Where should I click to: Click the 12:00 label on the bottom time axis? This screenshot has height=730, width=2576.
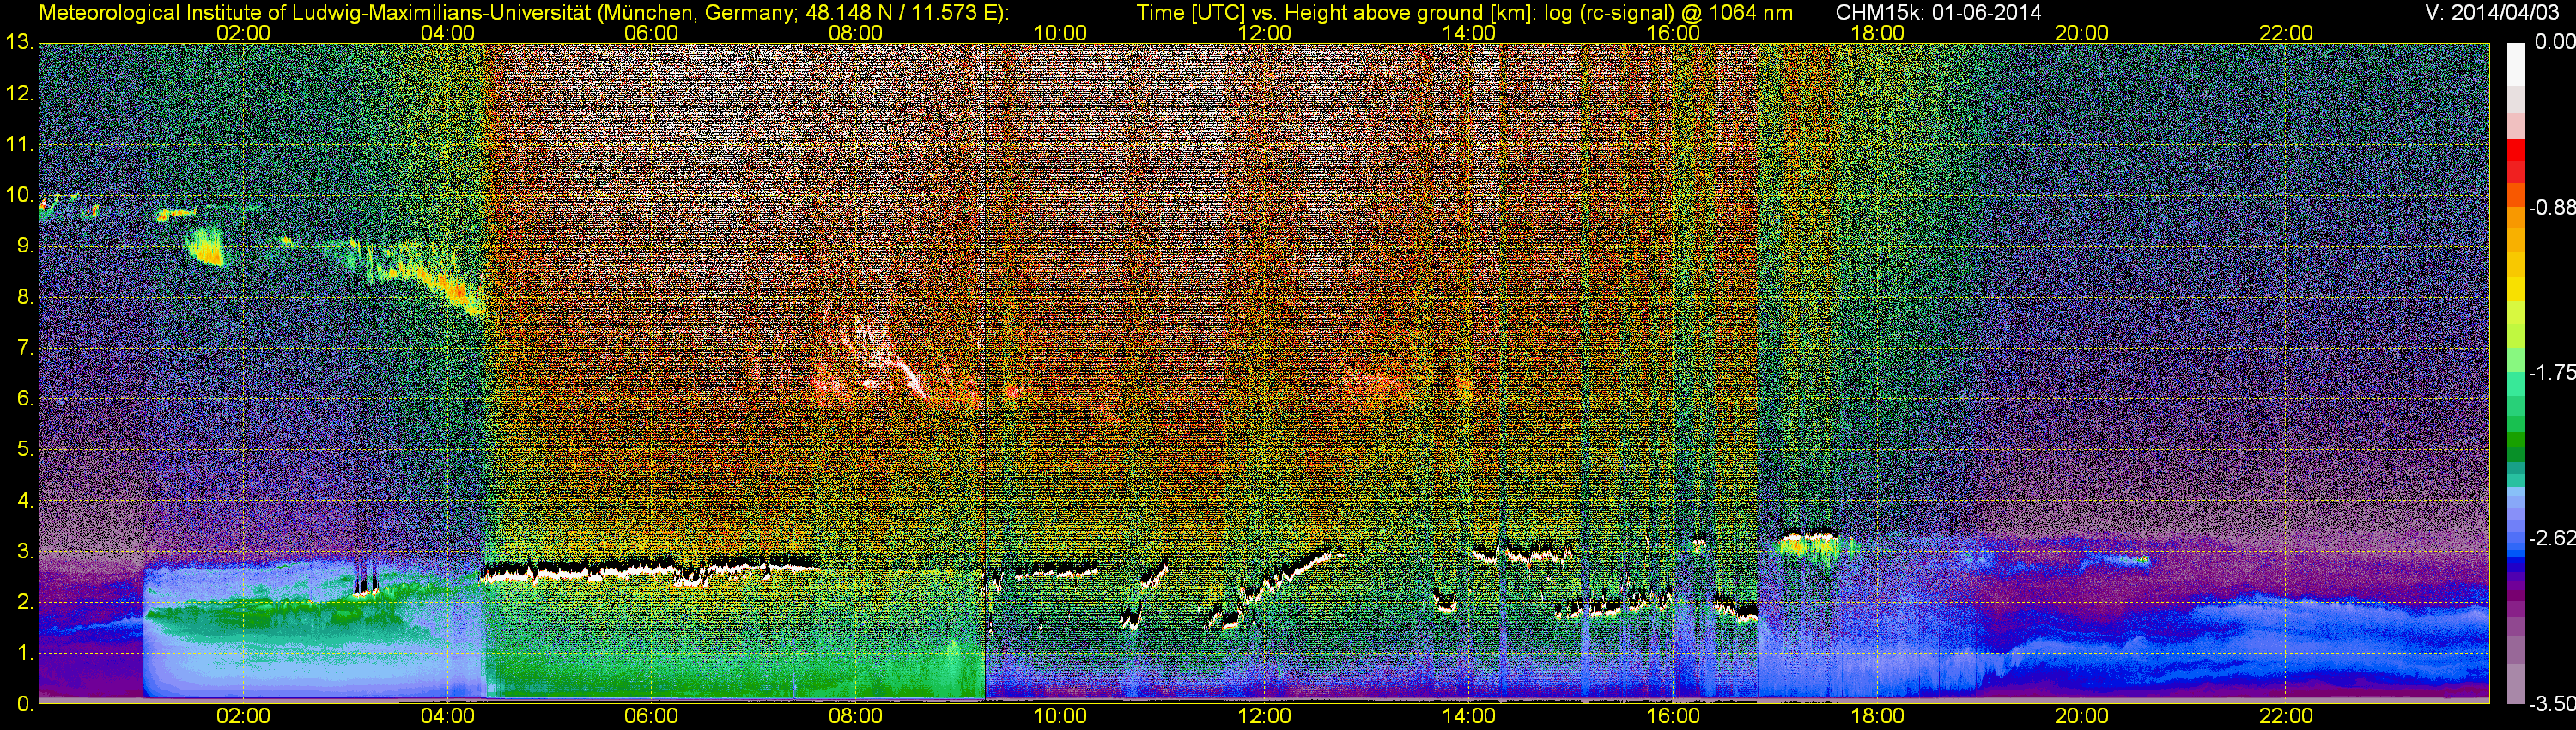(x=1264, y=716)
